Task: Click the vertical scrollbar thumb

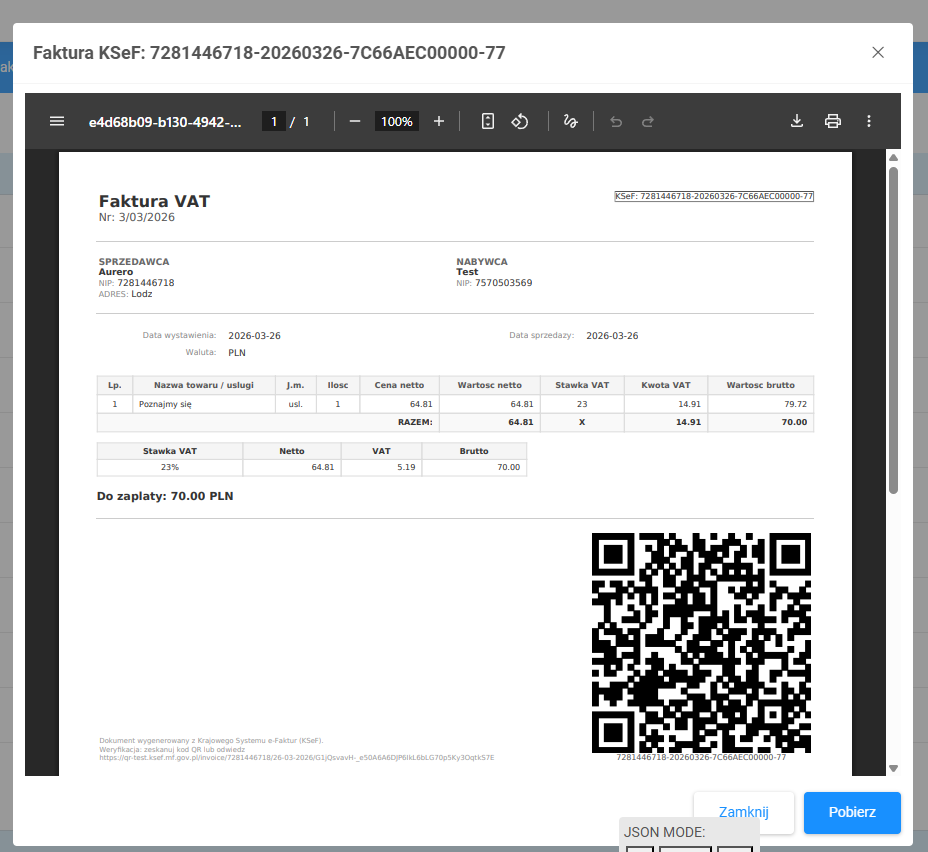Action: click(x=894, y=330)
